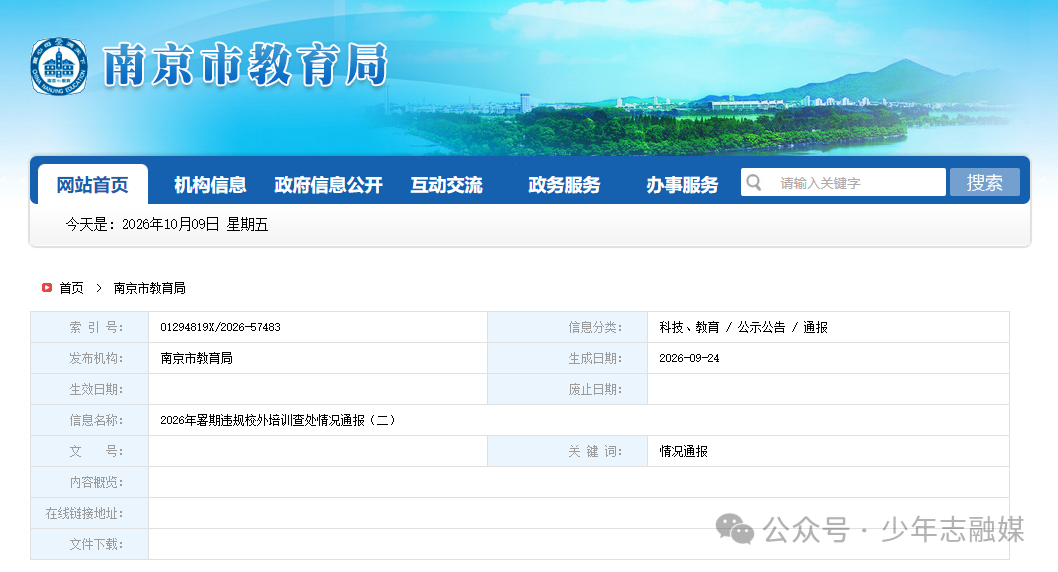1058x572 pixels.
Task: Click the 生效日期 label cell
Action: point(90,389)
